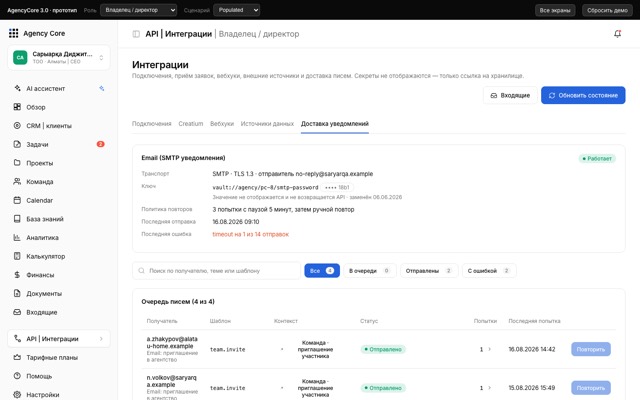Filter queue by Отправлены
640x400 pixels.
(429, 271)
